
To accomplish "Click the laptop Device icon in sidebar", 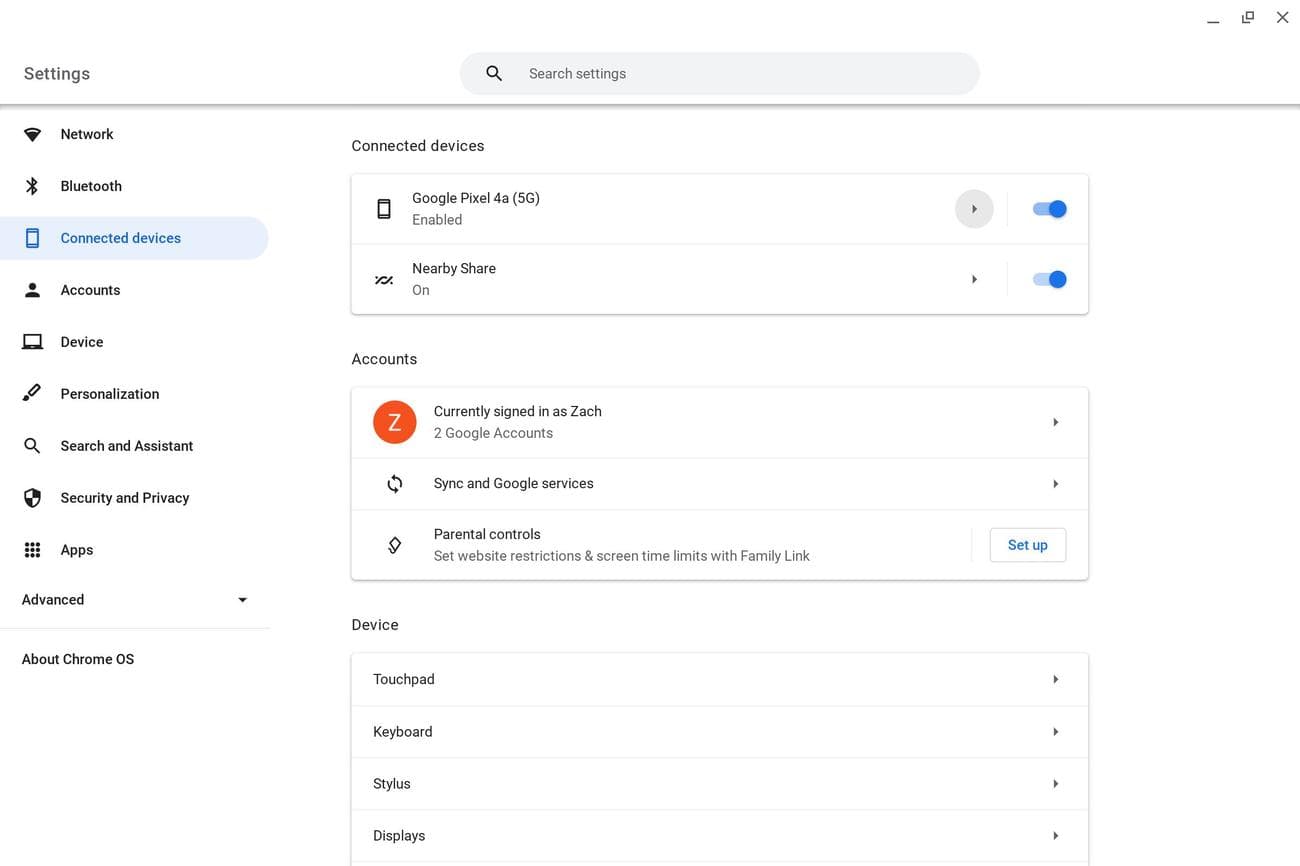I will [x=33, y=342].
